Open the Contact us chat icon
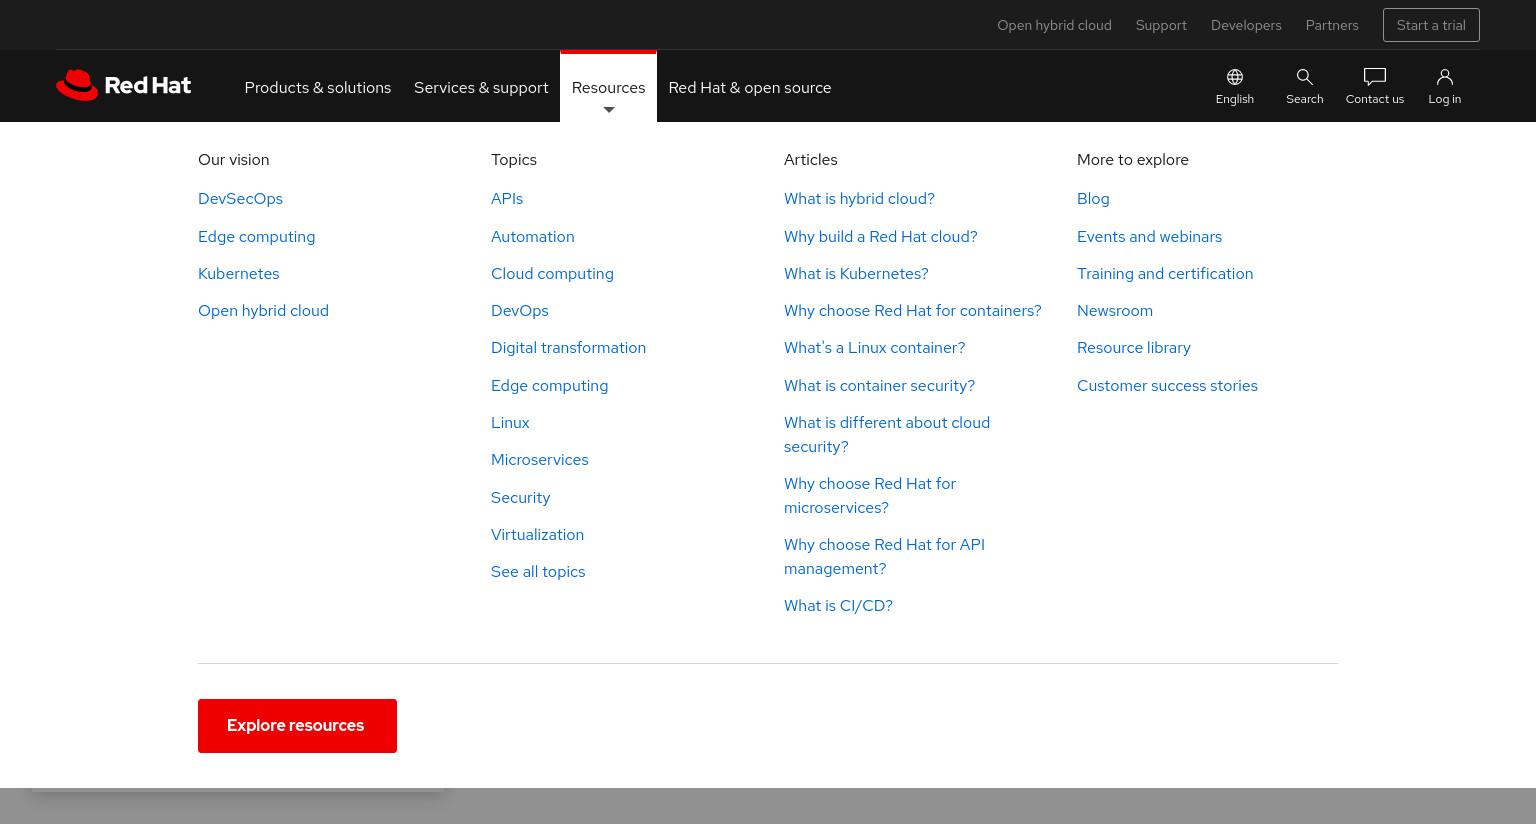The height and width of the screenshot is (824, 1536). [x=1375, y=77]
